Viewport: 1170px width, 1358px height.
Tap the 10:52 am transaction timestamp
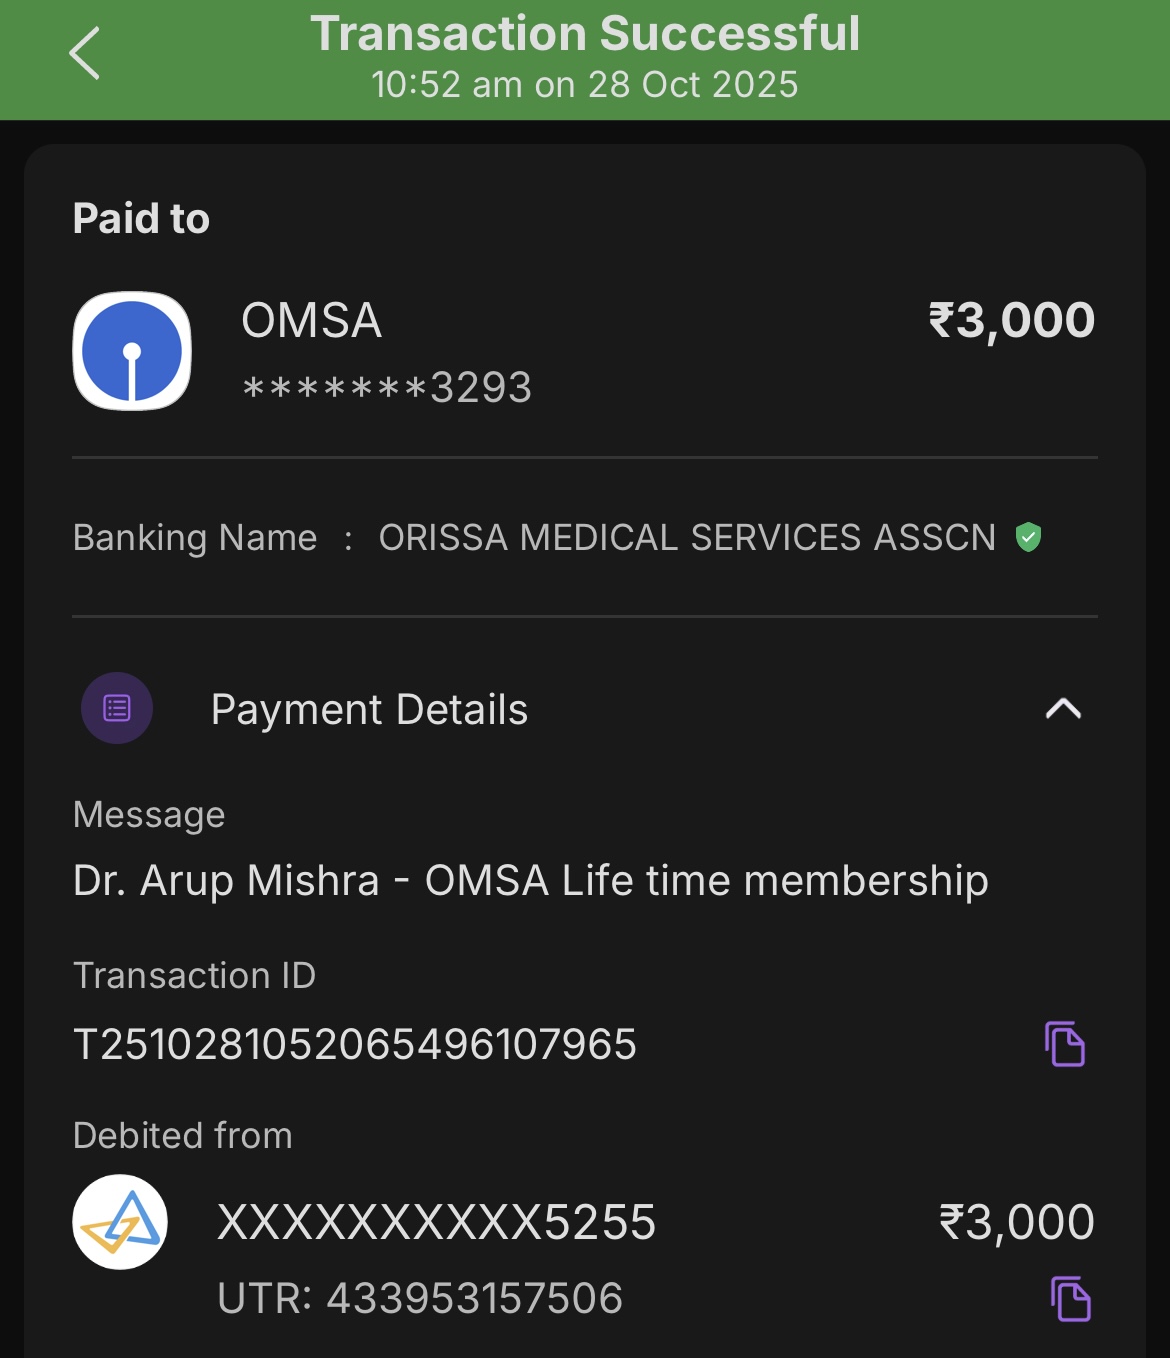pos(585,85)
